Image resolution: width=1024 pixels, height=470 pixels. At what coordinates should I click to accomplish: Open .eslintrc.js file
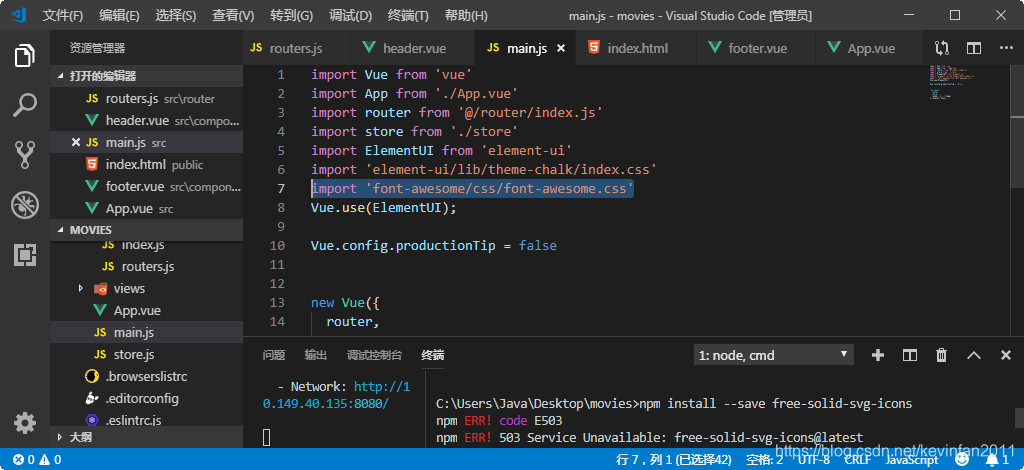point(146,420)
